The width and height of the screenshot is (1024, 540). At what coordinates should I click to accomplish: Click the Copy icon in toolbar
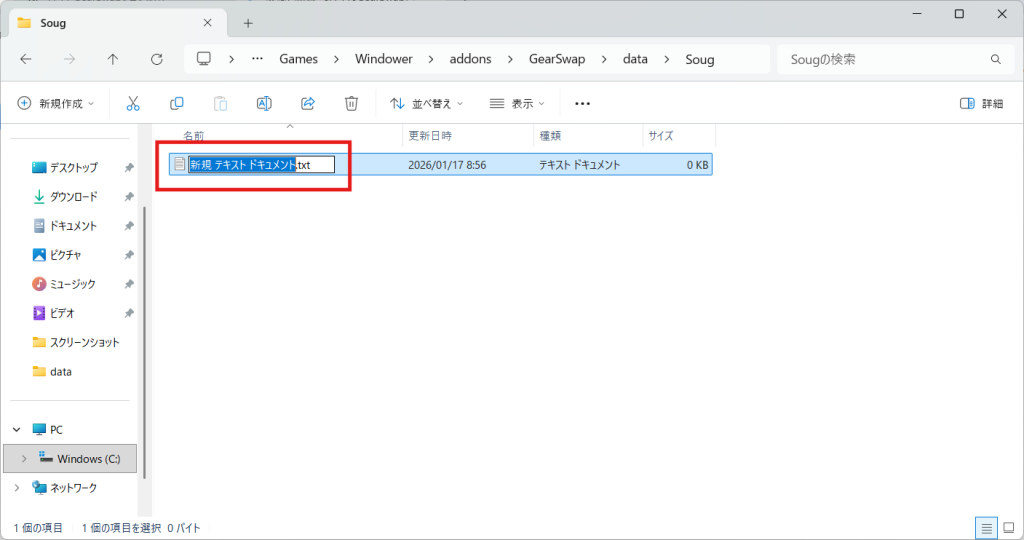177,103
